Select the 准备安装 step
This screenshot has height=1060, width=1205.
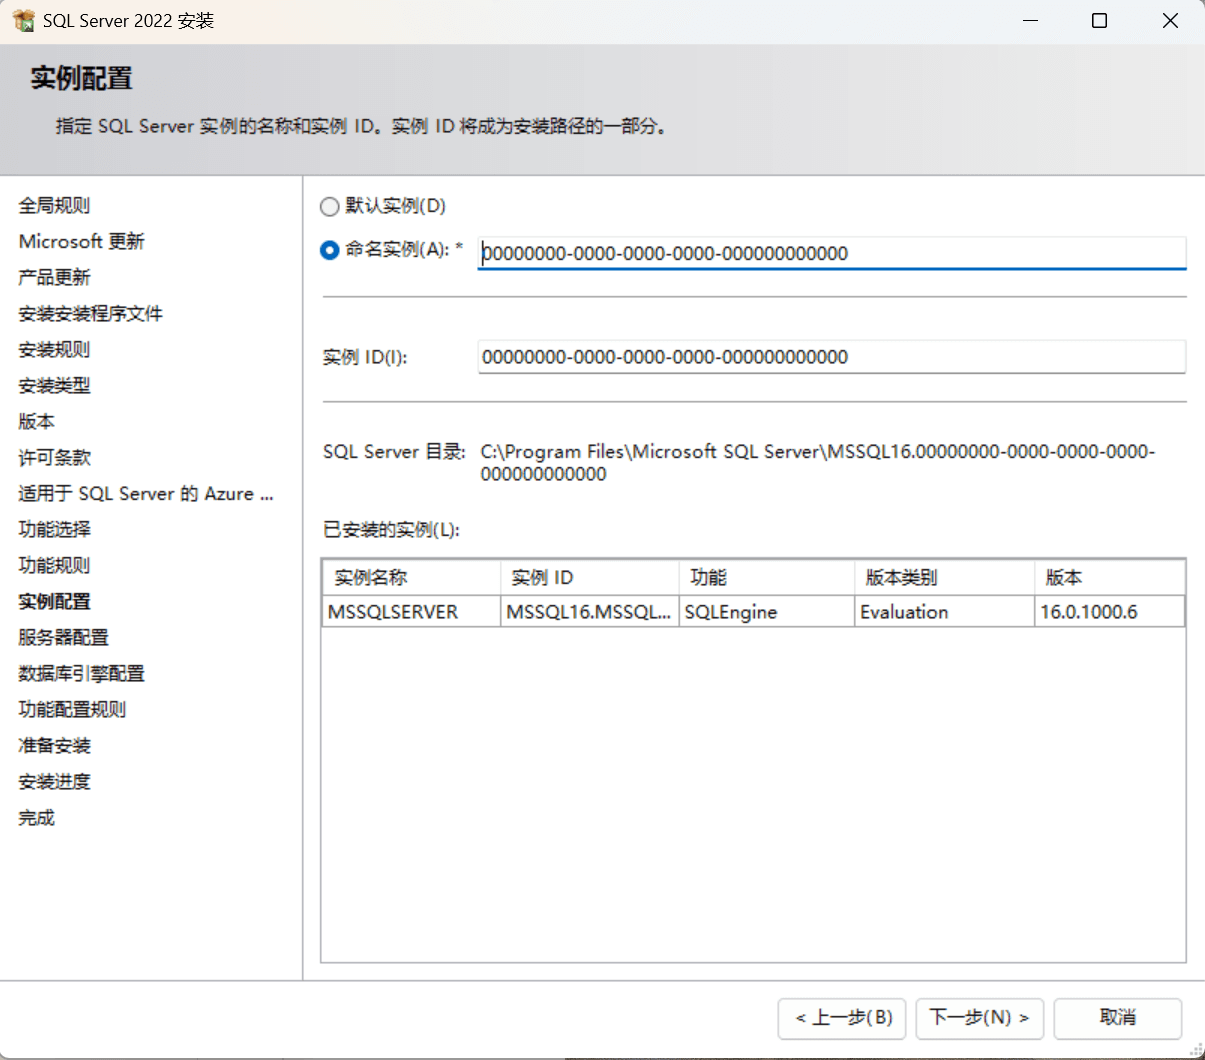pyautogui.click(x=54, y=745)
